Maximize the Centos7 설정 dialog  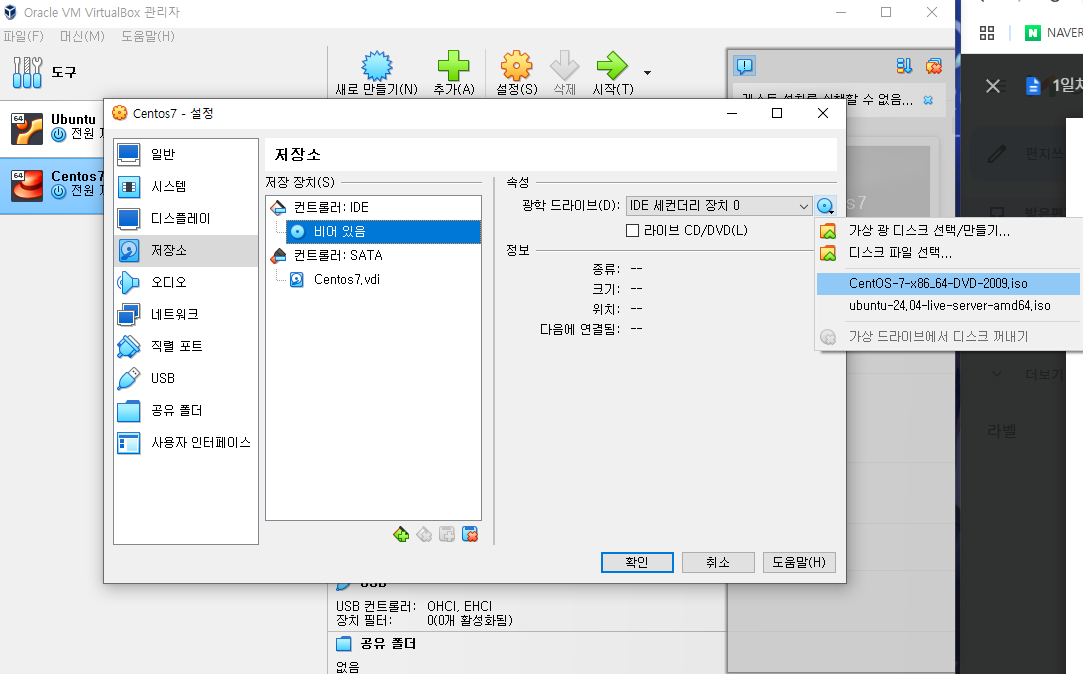(777, 113)
